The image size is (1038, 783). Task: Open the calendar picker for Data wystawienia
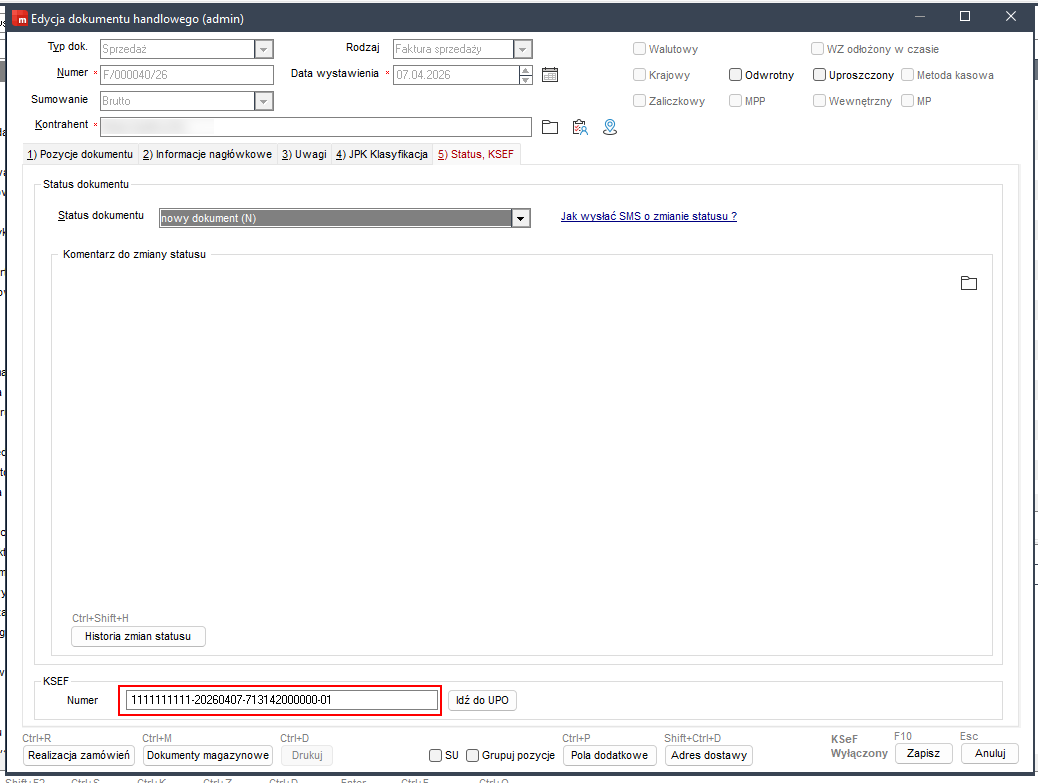click(x=549, y=74)
